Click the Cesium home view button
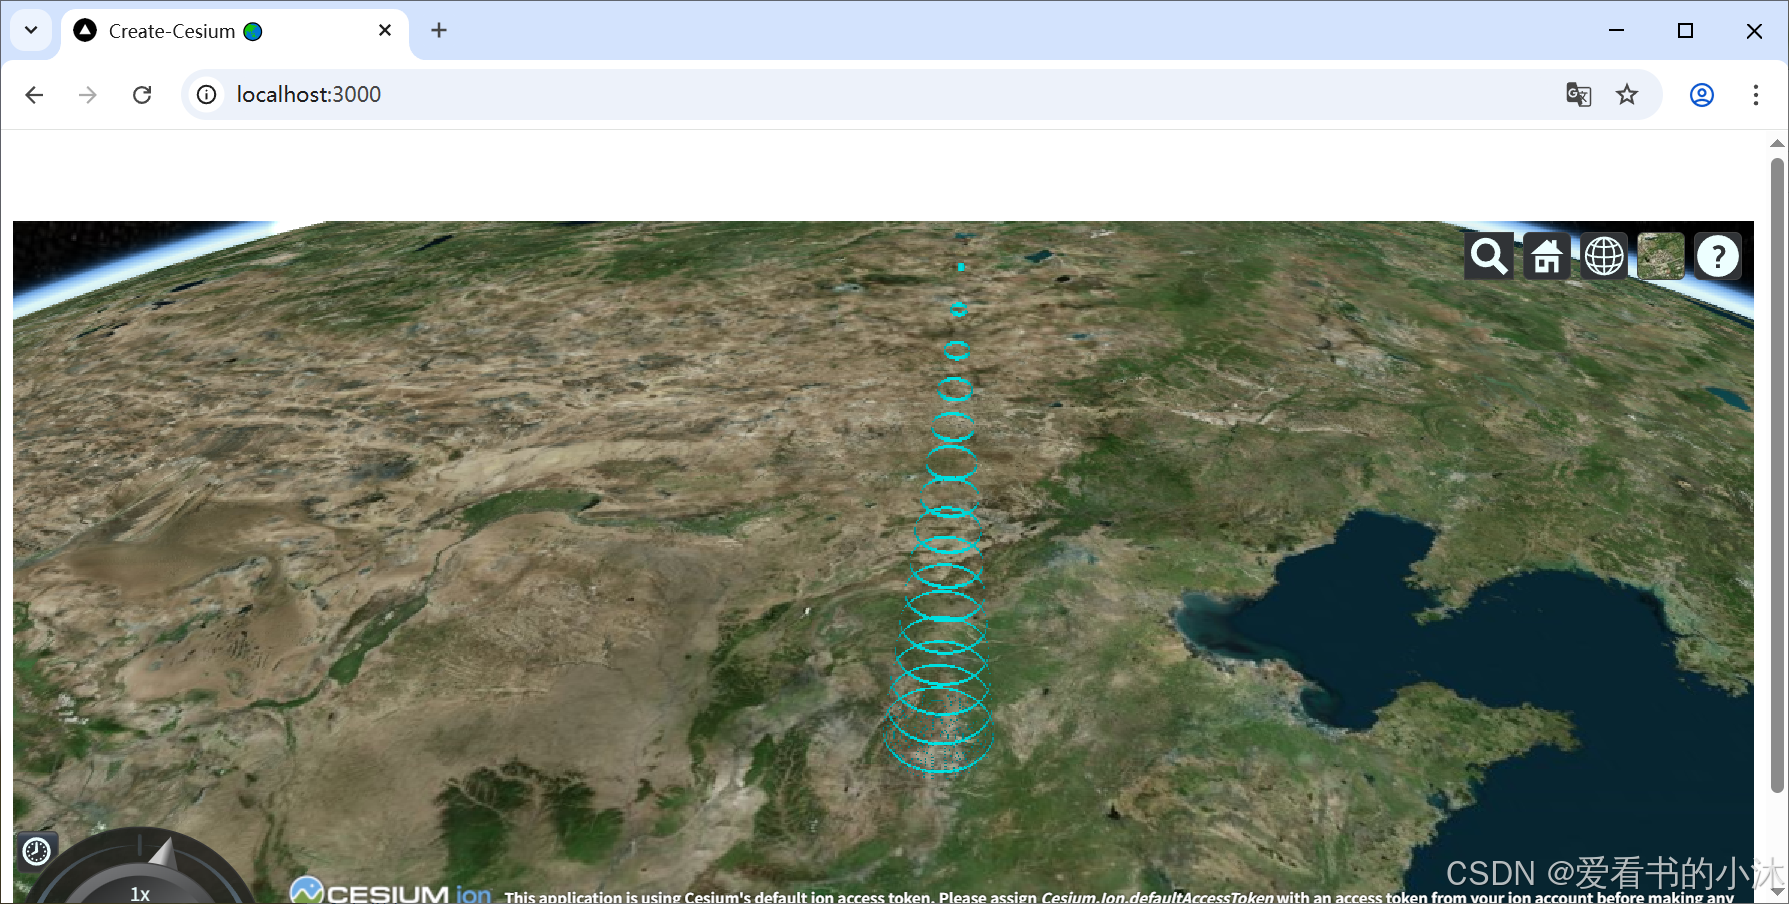1789x904 pixels. click(1547, 256)
